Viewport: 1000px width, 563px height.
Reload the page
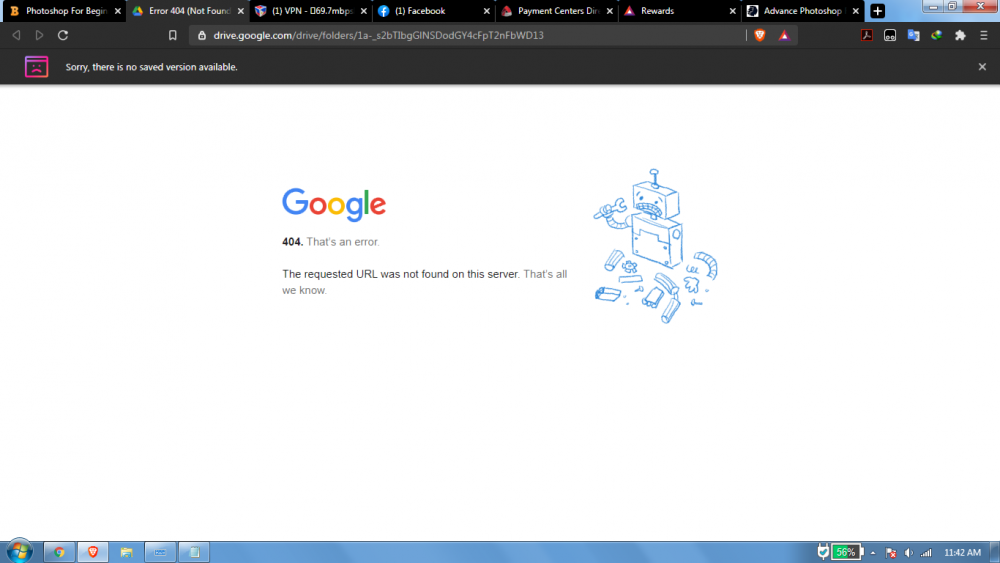point(63,35)
